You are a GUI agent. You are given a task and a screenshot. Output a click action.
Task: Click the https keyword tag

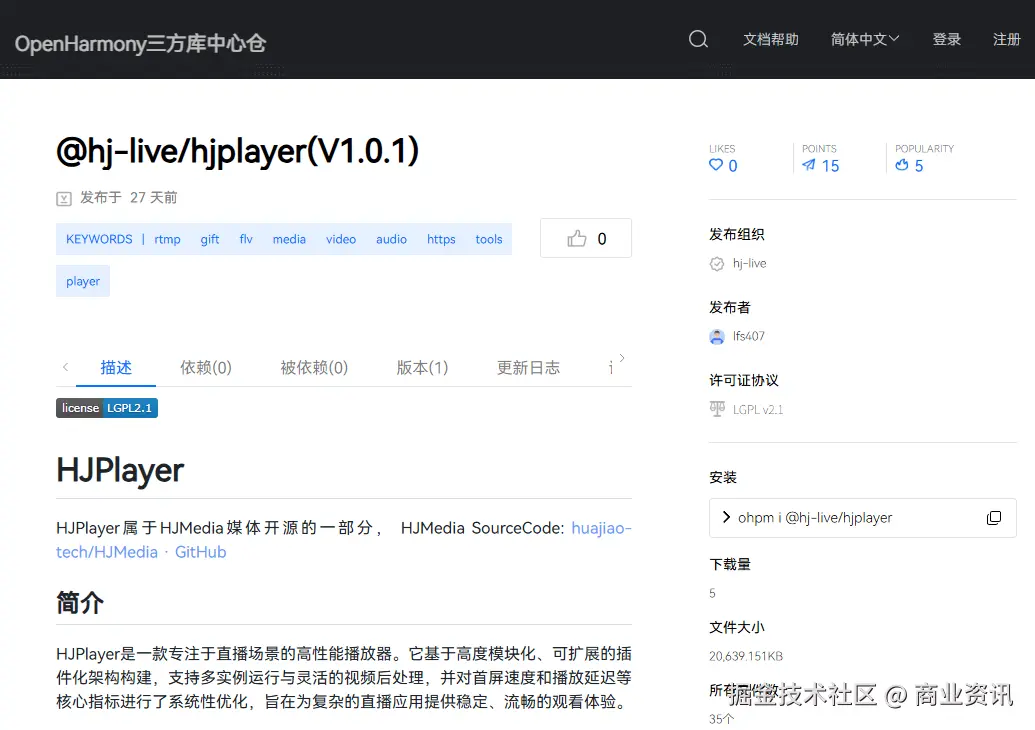click(x=441, y=239)
